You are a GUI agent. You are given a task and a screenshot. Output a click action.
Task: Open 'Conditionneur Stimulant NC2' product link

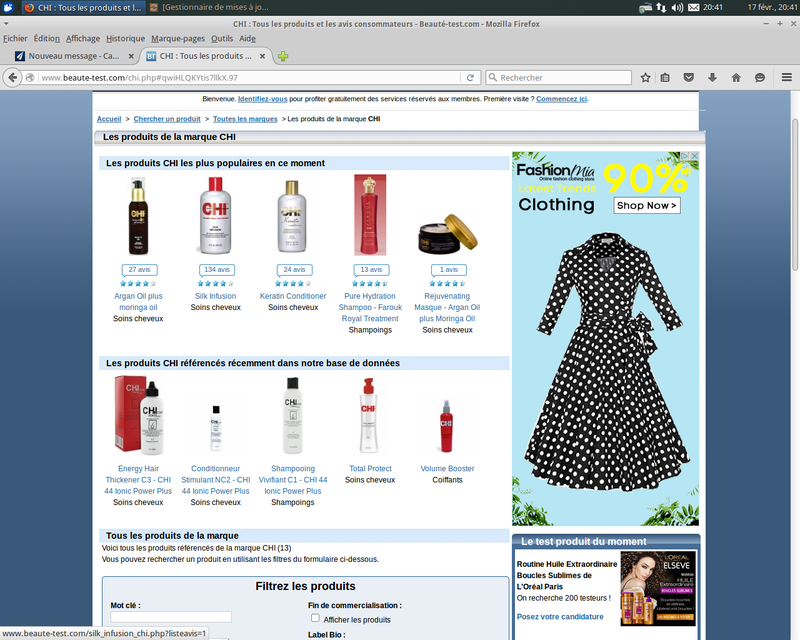pos(215,480)
